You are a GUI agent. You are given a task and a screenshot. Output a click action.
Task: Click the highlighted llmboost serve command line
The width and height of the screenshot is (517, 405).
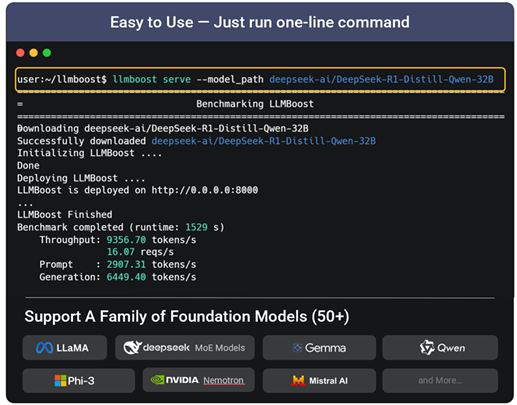(x=260, y=79)
